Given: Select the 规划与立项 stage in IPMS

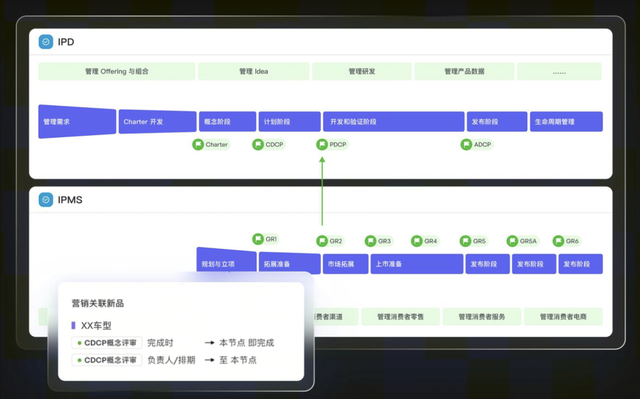Looking at the screenshot, I should [227, 260].
